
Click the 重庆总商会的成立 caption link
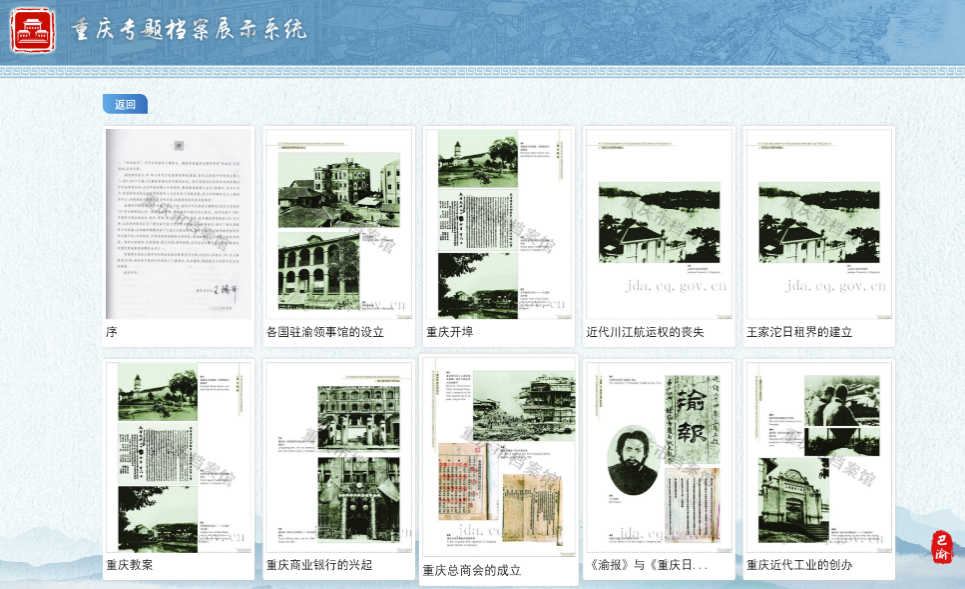(472, 571)
